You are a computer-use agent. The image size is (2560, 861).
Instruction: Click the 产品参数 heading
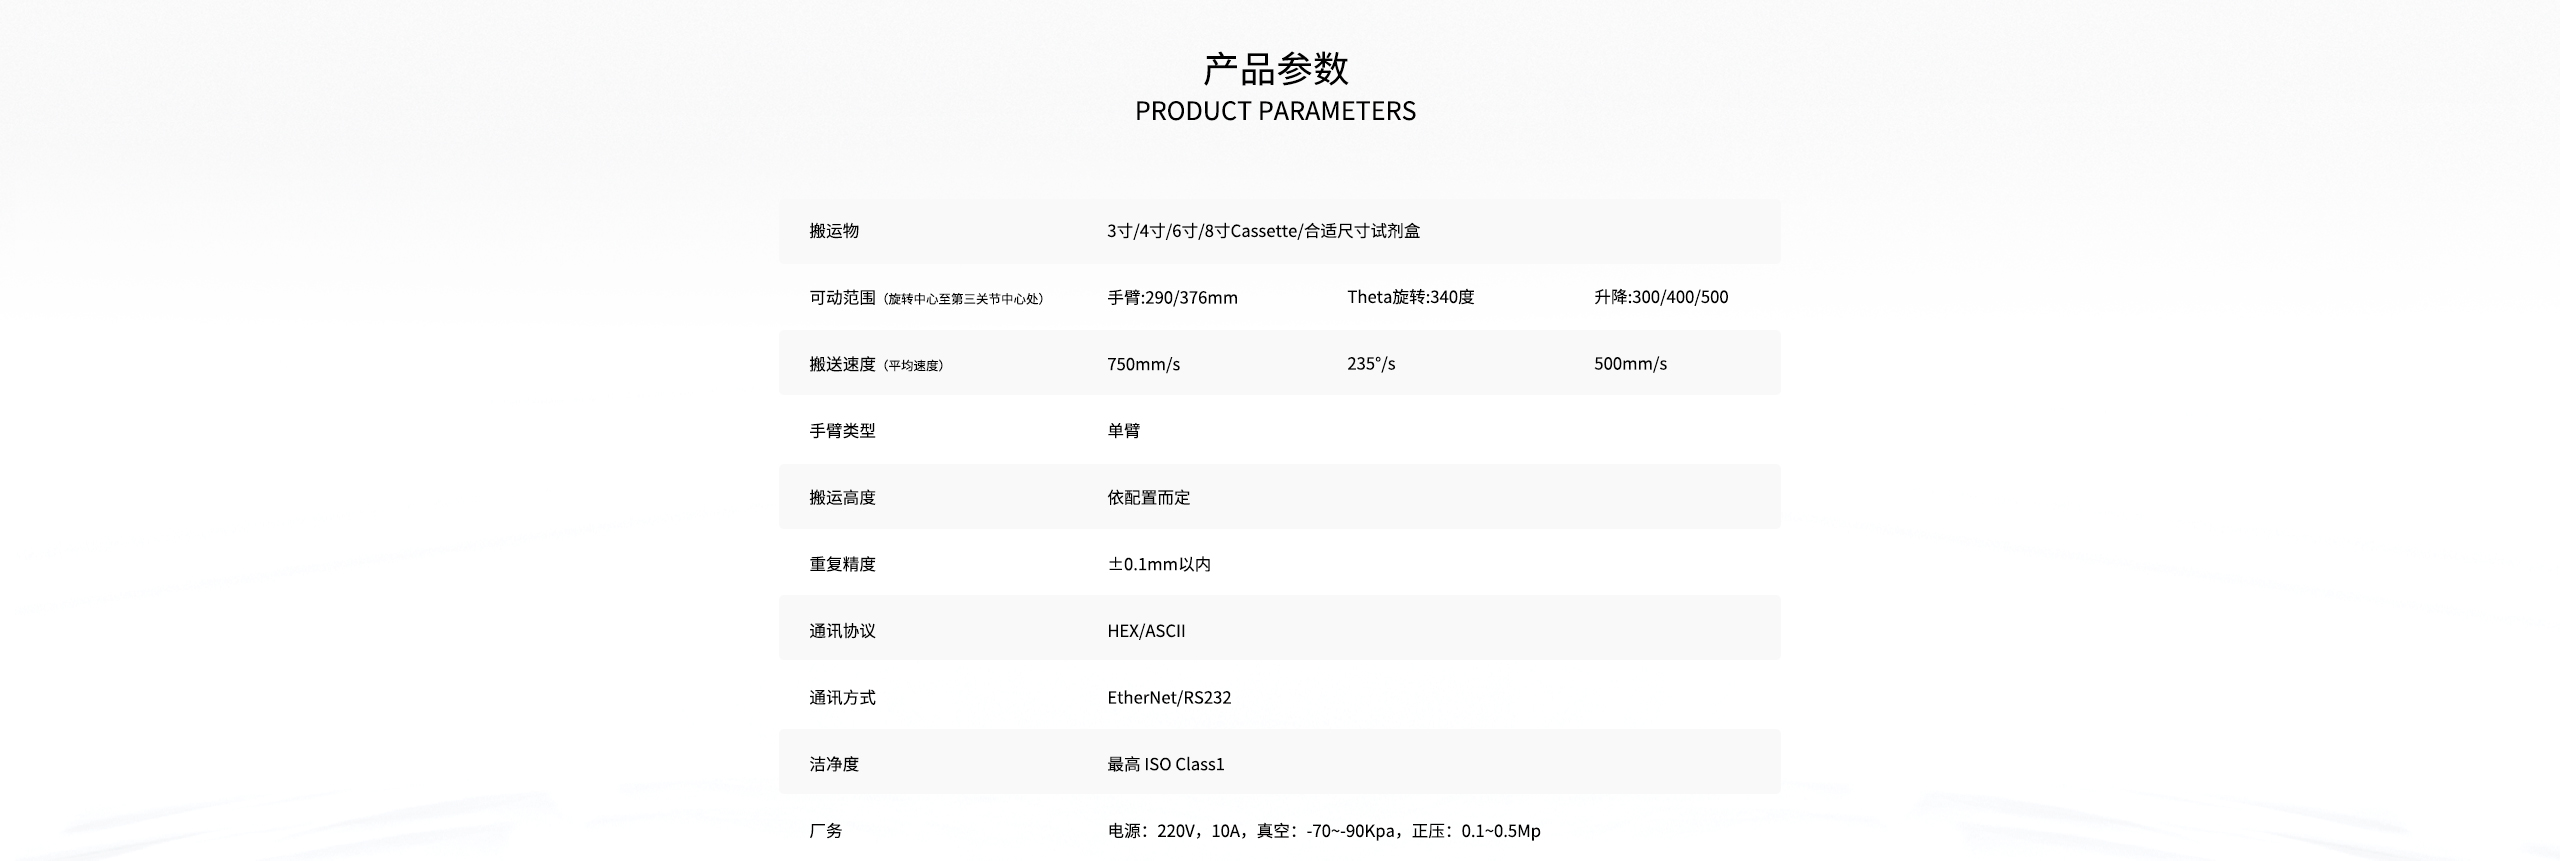click(1275, 69)
